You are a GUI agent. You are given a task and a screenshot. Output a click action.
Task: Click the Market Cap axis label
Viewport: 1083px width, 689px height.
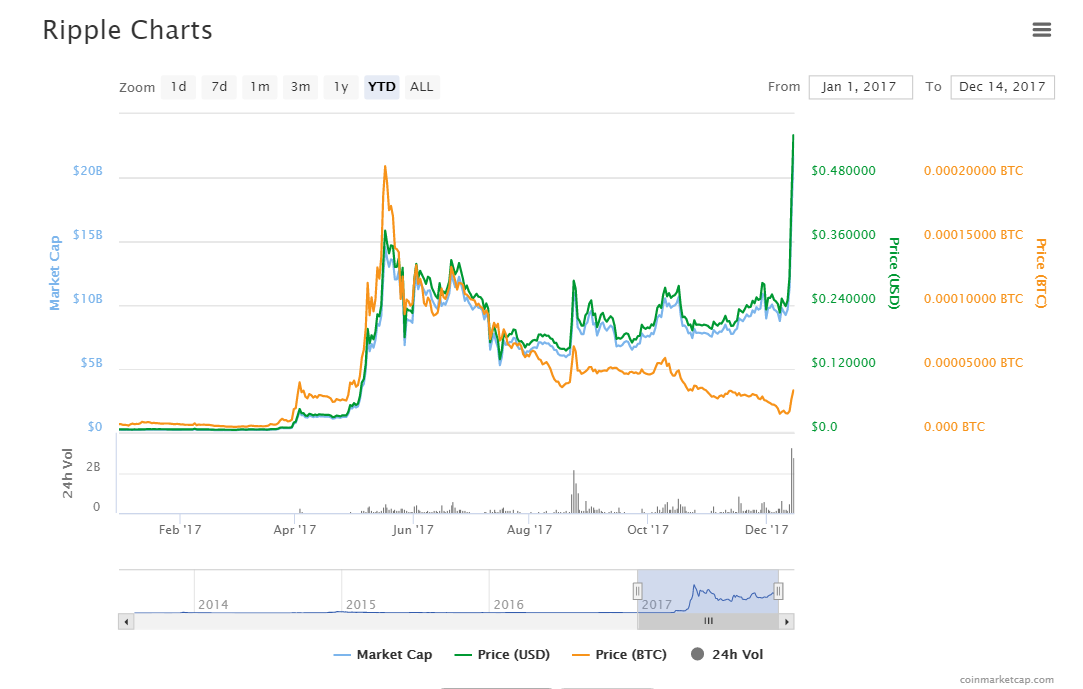pyautogui.click(x=53, y=271)
